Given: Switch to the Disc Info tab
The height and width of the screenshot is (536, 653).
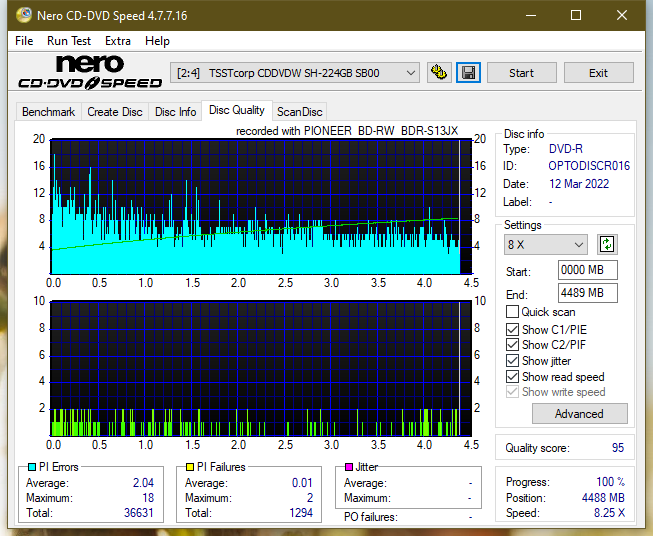Looking at the screenshot, I should [175, 112].
